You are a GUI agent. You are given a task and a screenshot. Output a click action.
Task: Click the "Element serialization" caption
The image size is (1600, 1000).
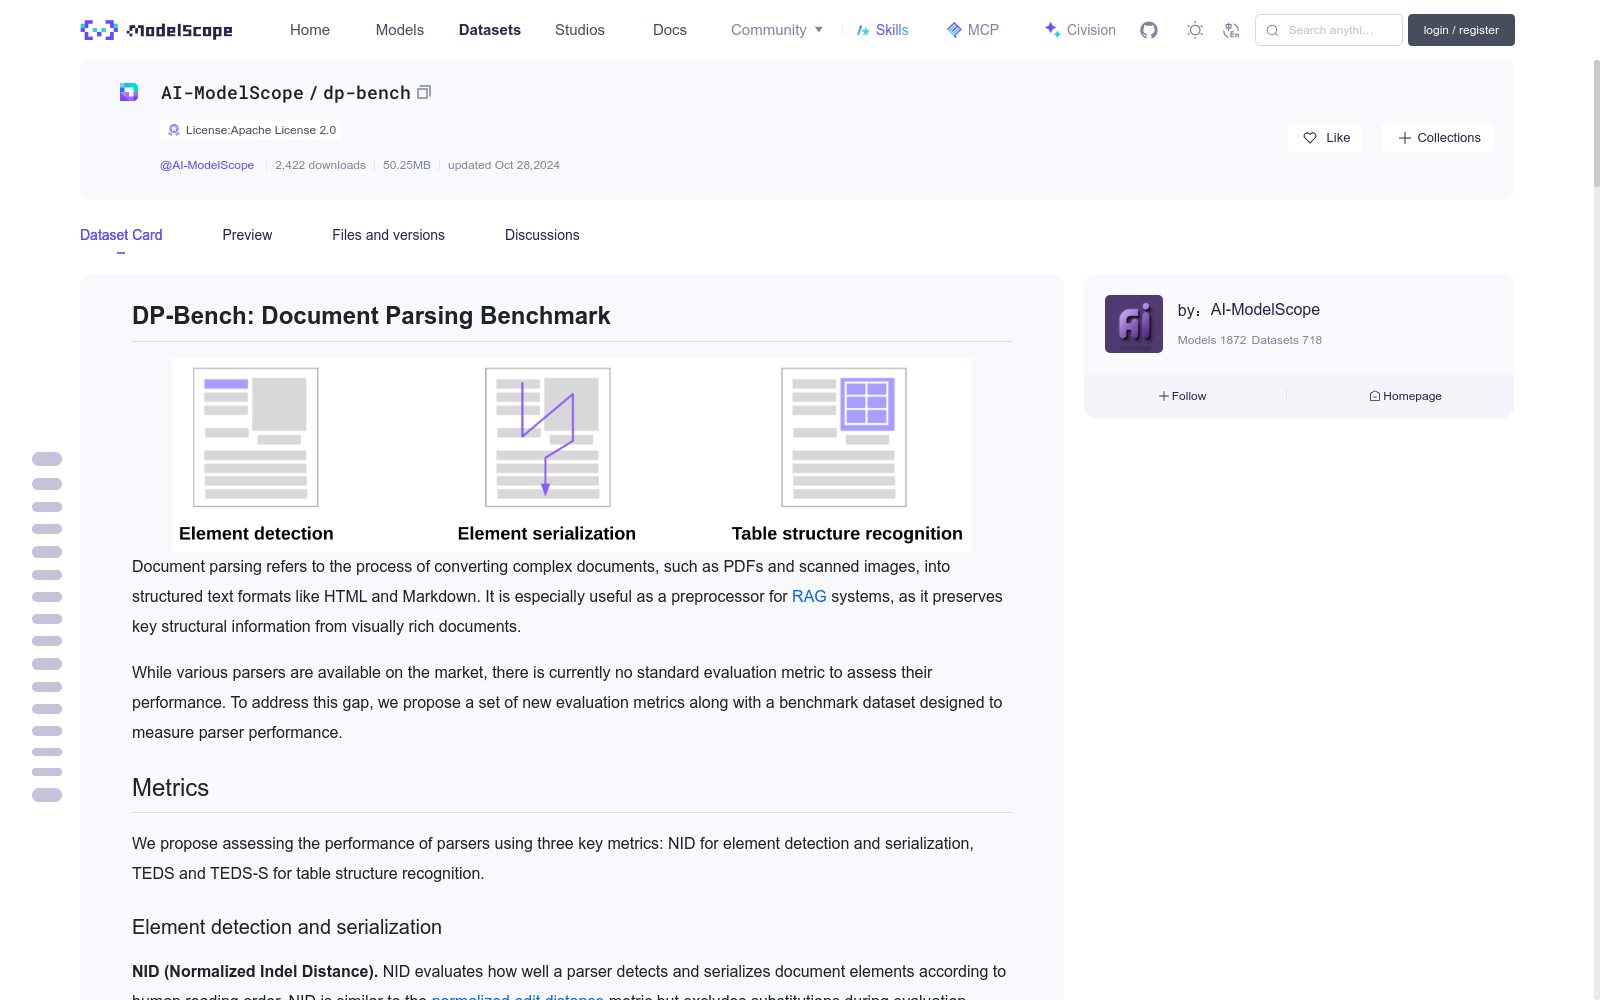point(547,534)
